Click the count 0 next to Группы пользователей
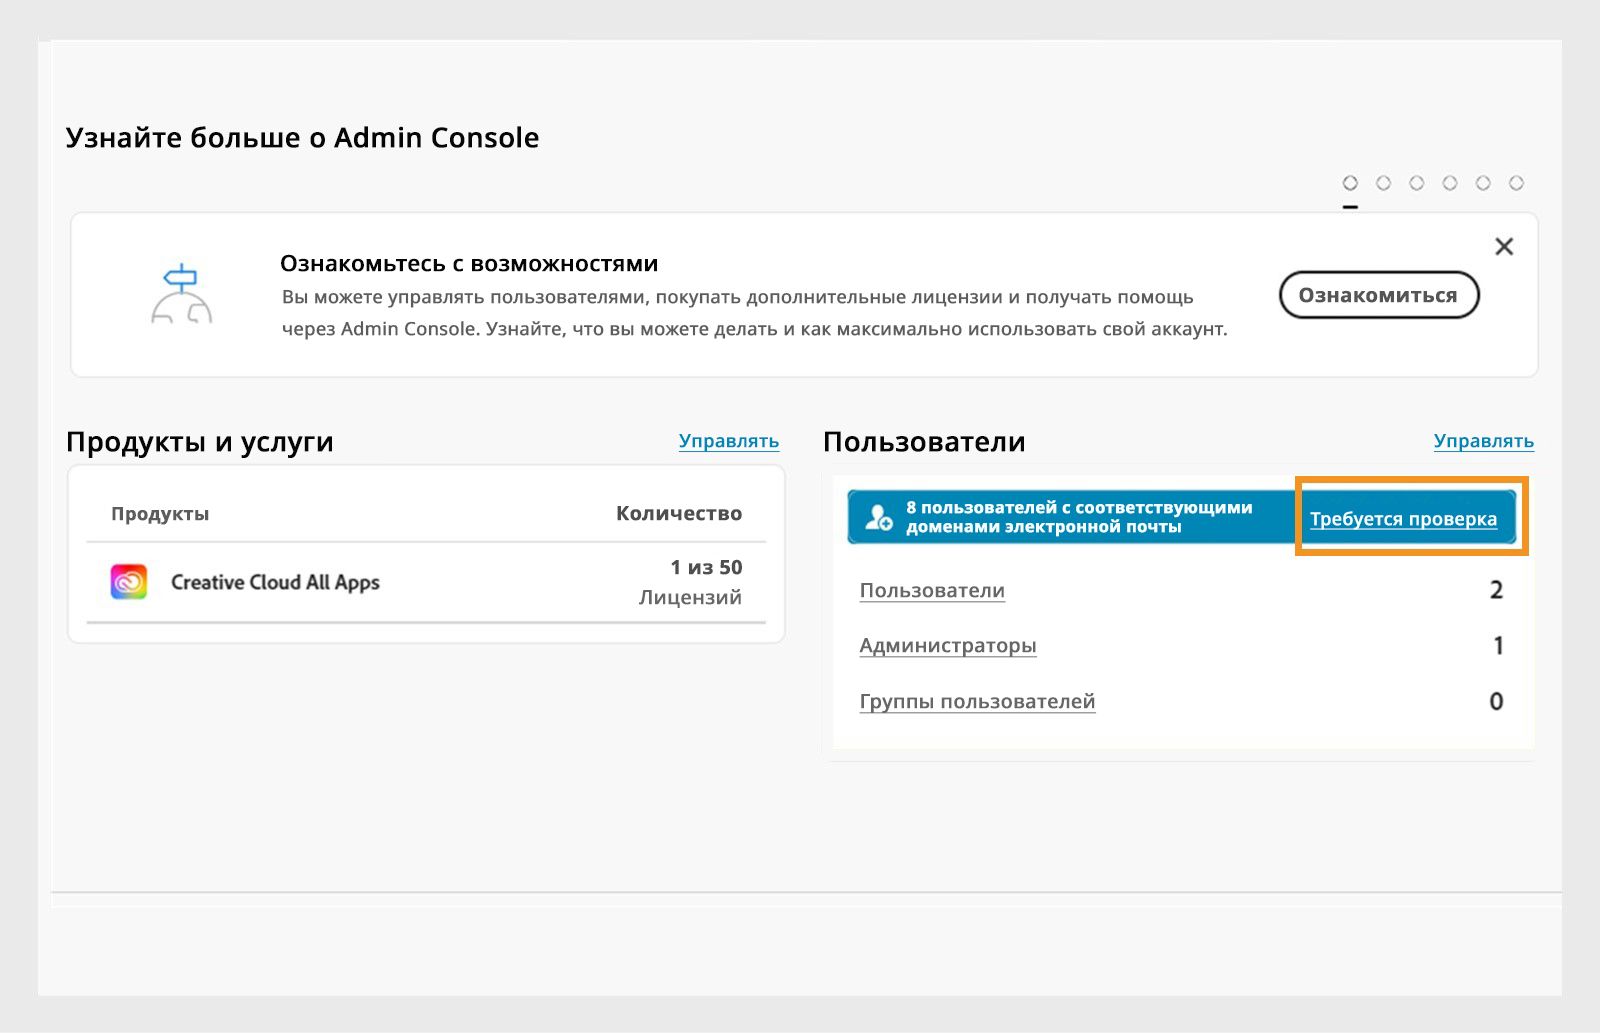This screenshot has height=1033, width=1600. click(1496, 702)
